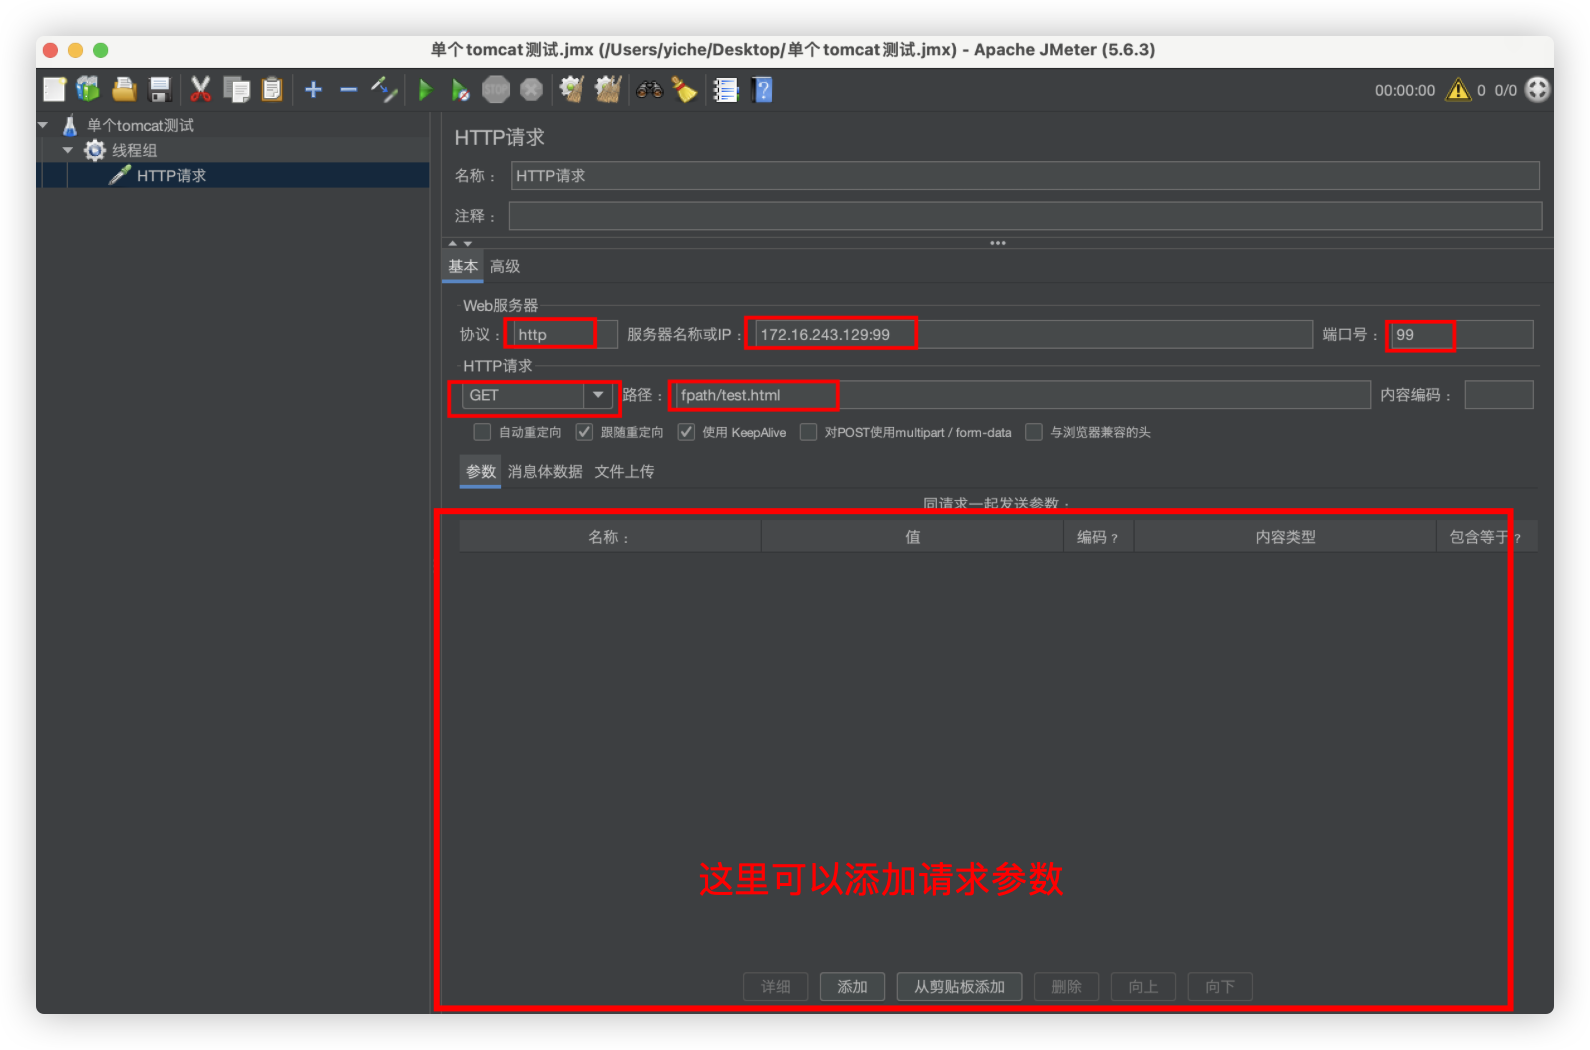
Task: Click the 内容编码 encoding field
Action: [1499, 395]
